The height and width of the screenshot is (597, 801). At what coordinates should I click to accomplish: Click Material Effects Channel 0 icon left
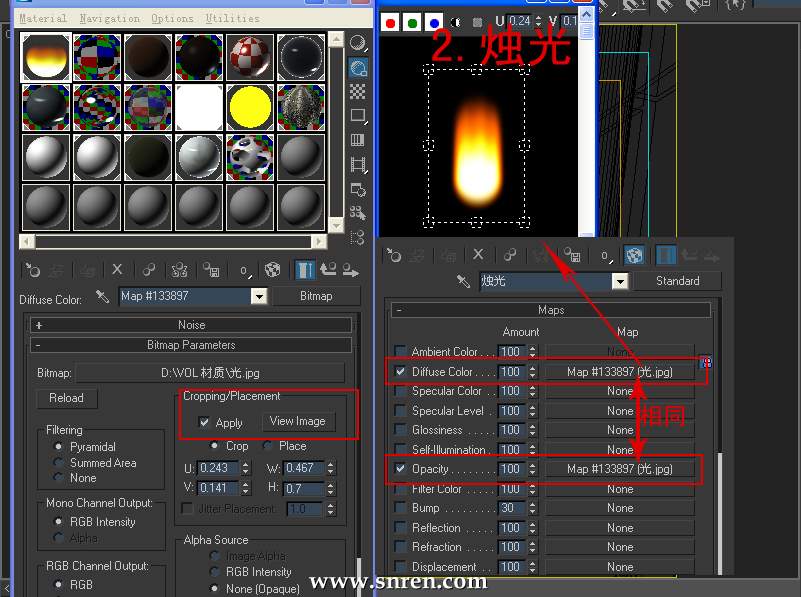coord(245,271)
